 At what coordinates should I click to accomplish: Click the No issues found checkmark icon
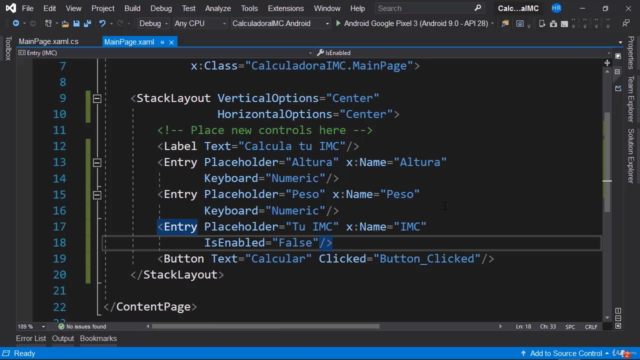61,327
